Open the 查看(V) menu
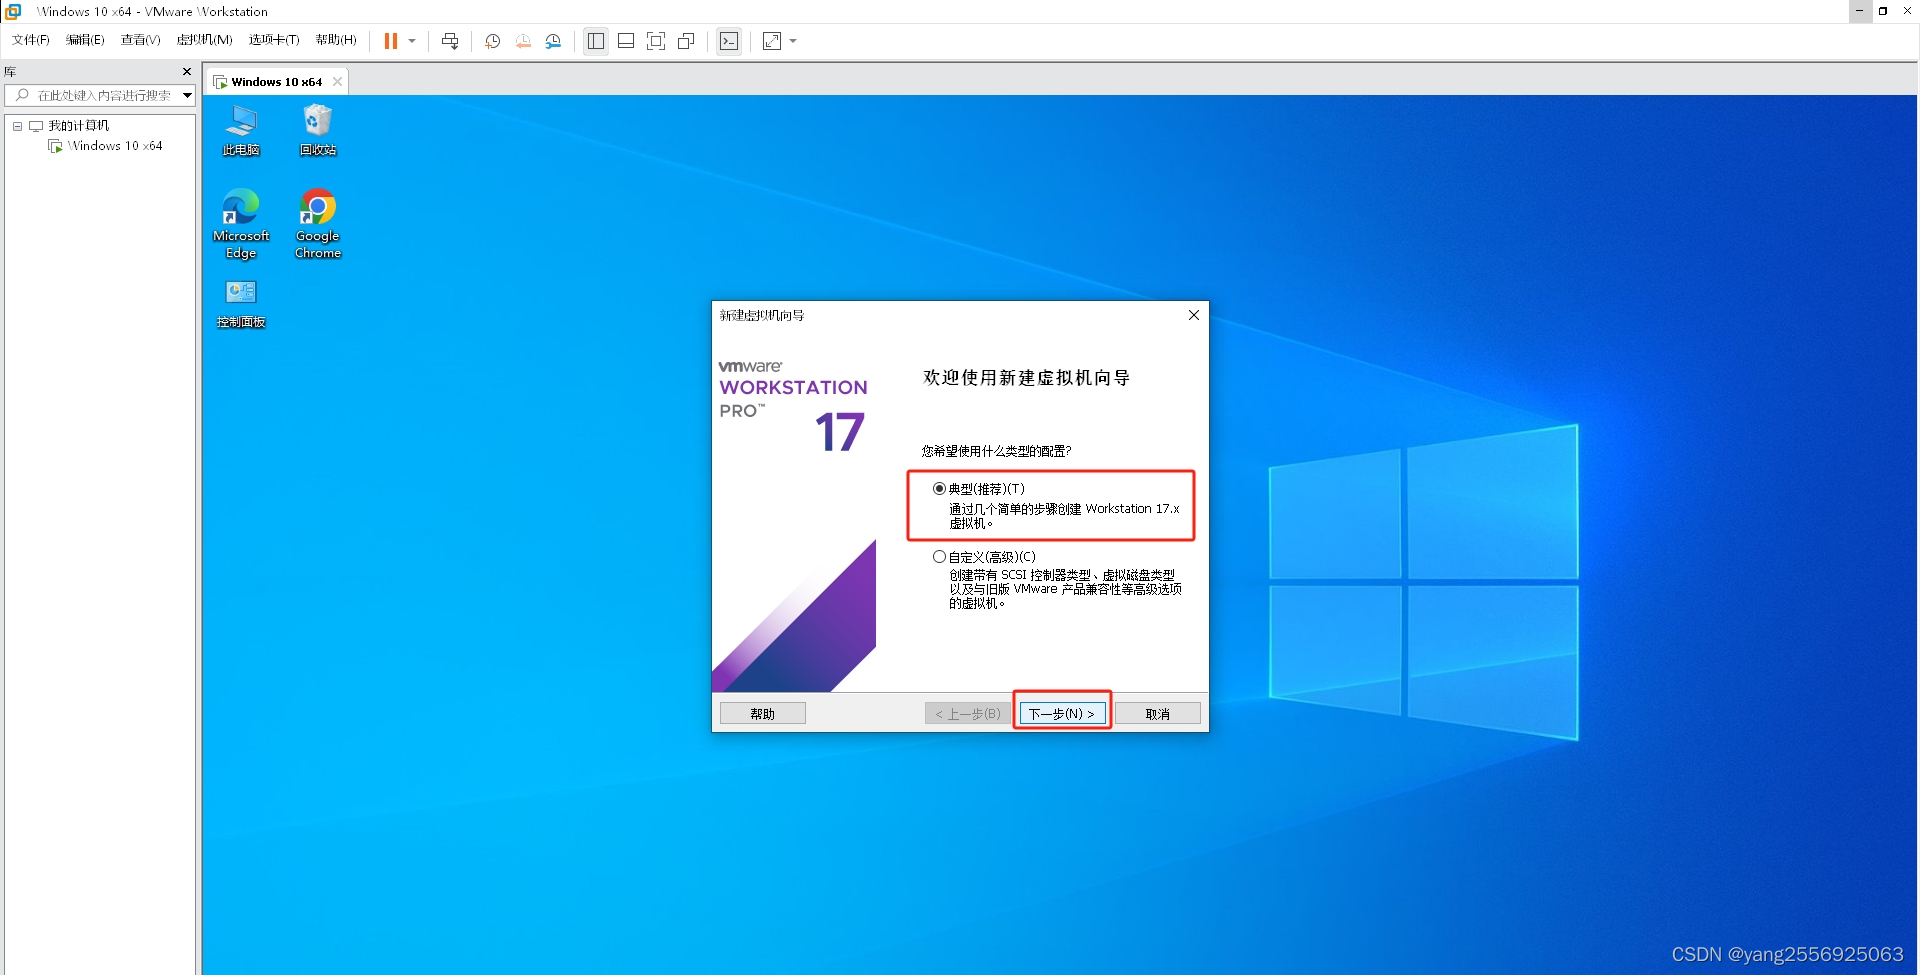1920x975 pixels. click(x=140, y=40)
